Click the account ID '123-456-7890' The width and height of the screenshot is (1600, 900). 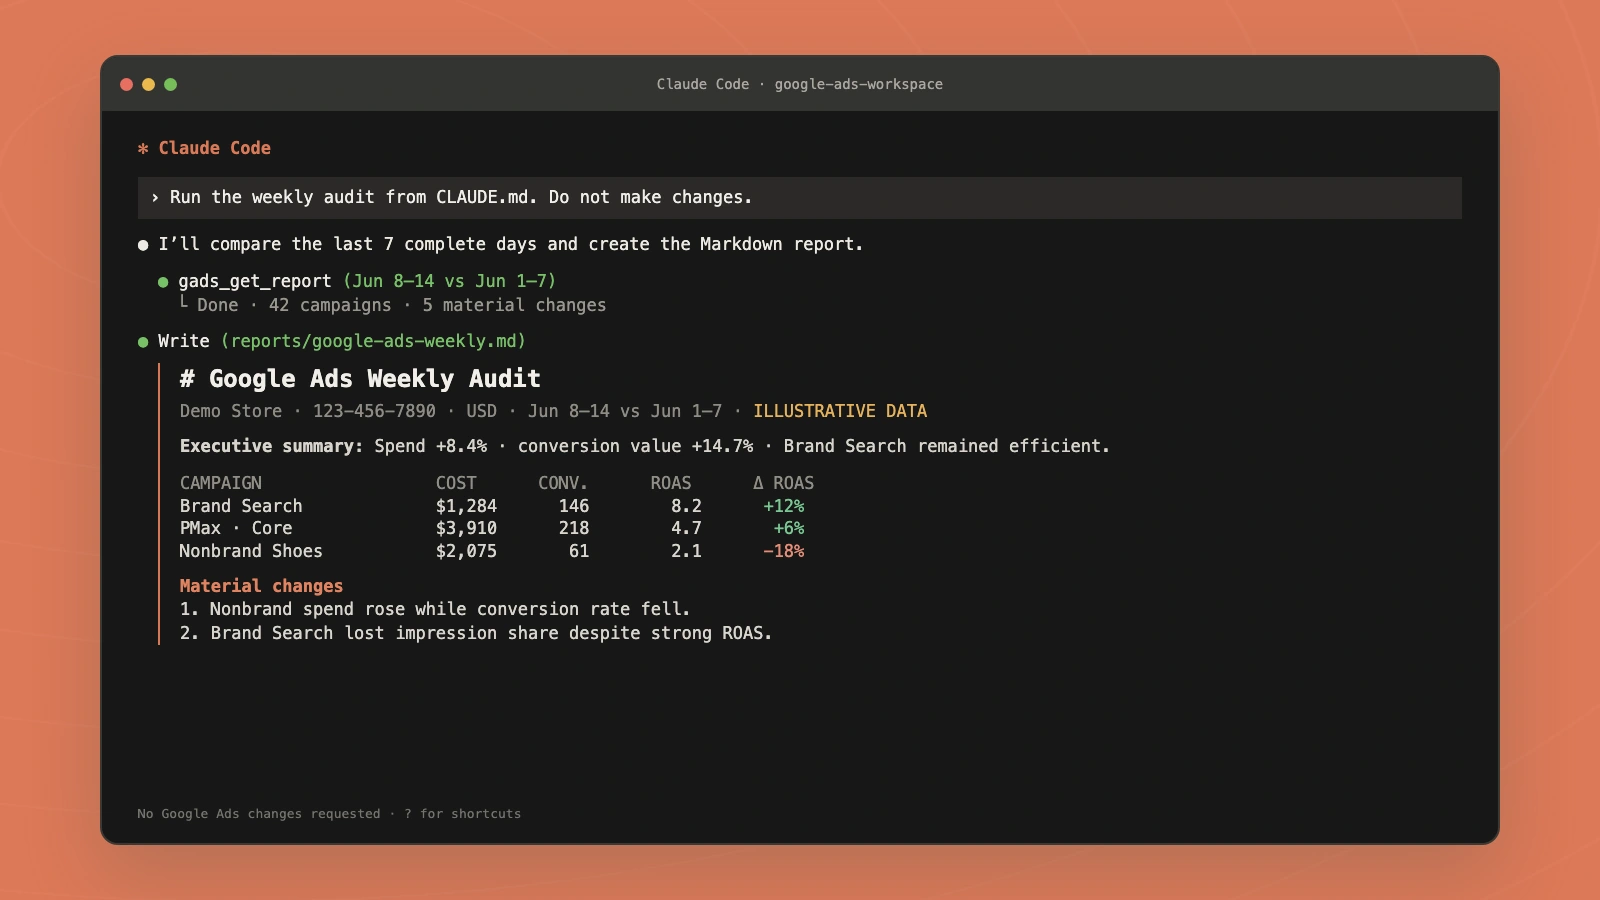pyautogui.click(x=374, y=411)
